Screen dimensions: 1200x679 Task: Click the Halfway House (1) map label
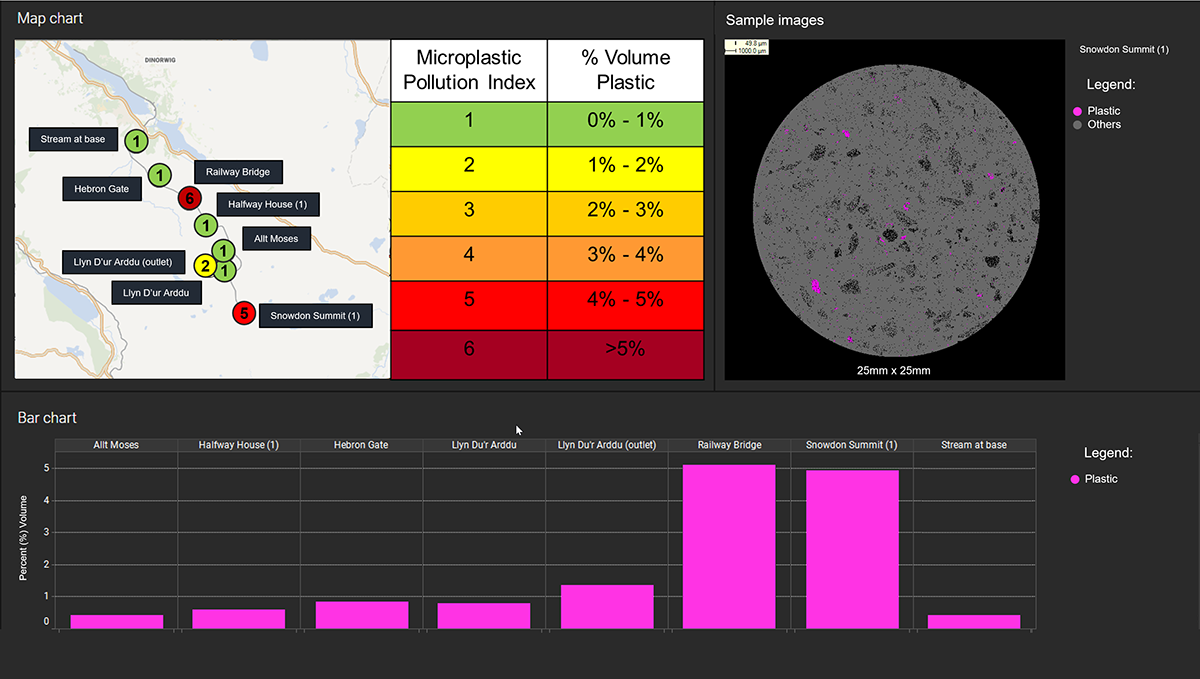point(268,205)
